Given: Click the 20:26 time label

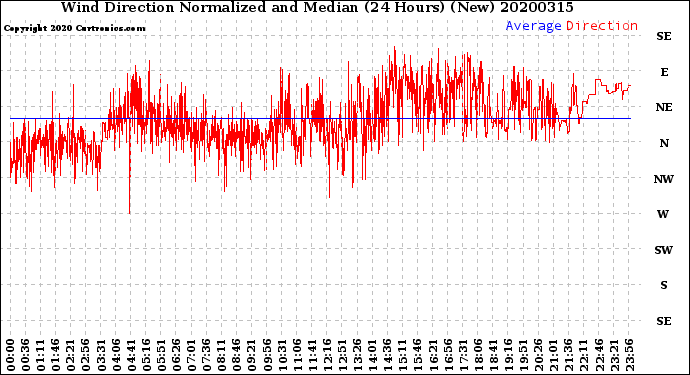Looking at the screenshot, I should 538,355.
